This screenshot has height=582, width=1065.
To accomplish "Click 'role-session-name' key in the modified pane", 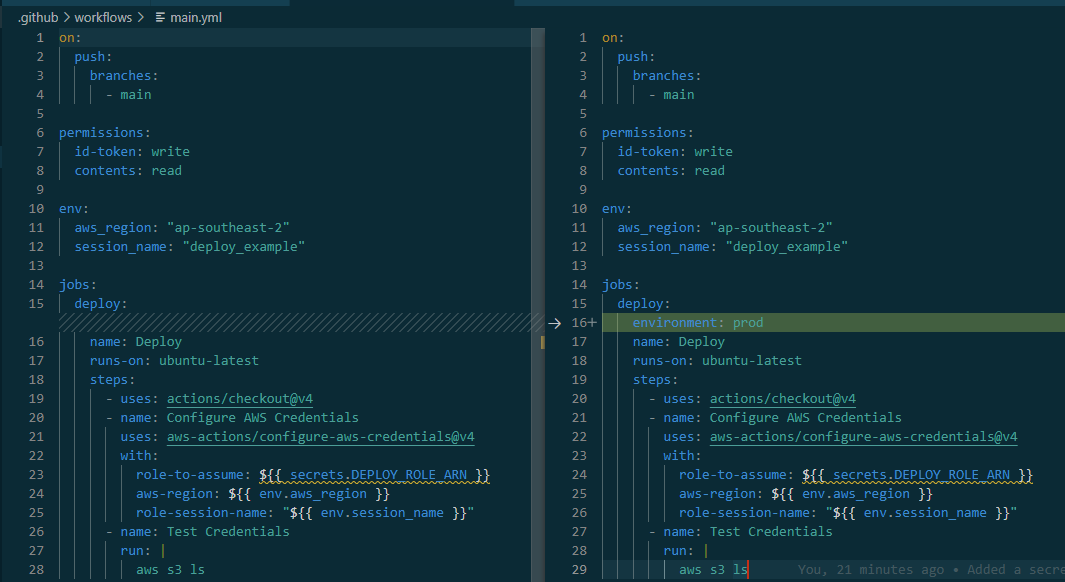I will coord(744,513).
